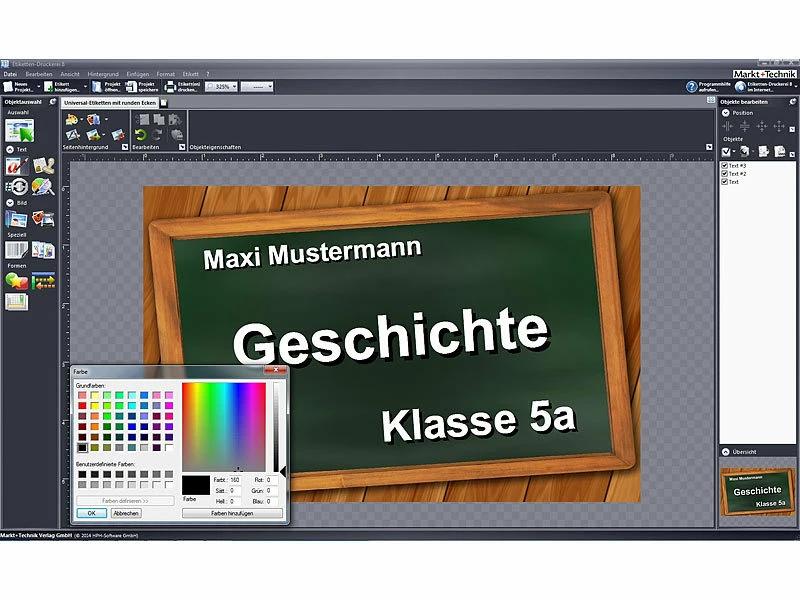Open Programmhilfe via the question mark icon
This screenshot has height=600, width=800.
(x=692, y=87)
